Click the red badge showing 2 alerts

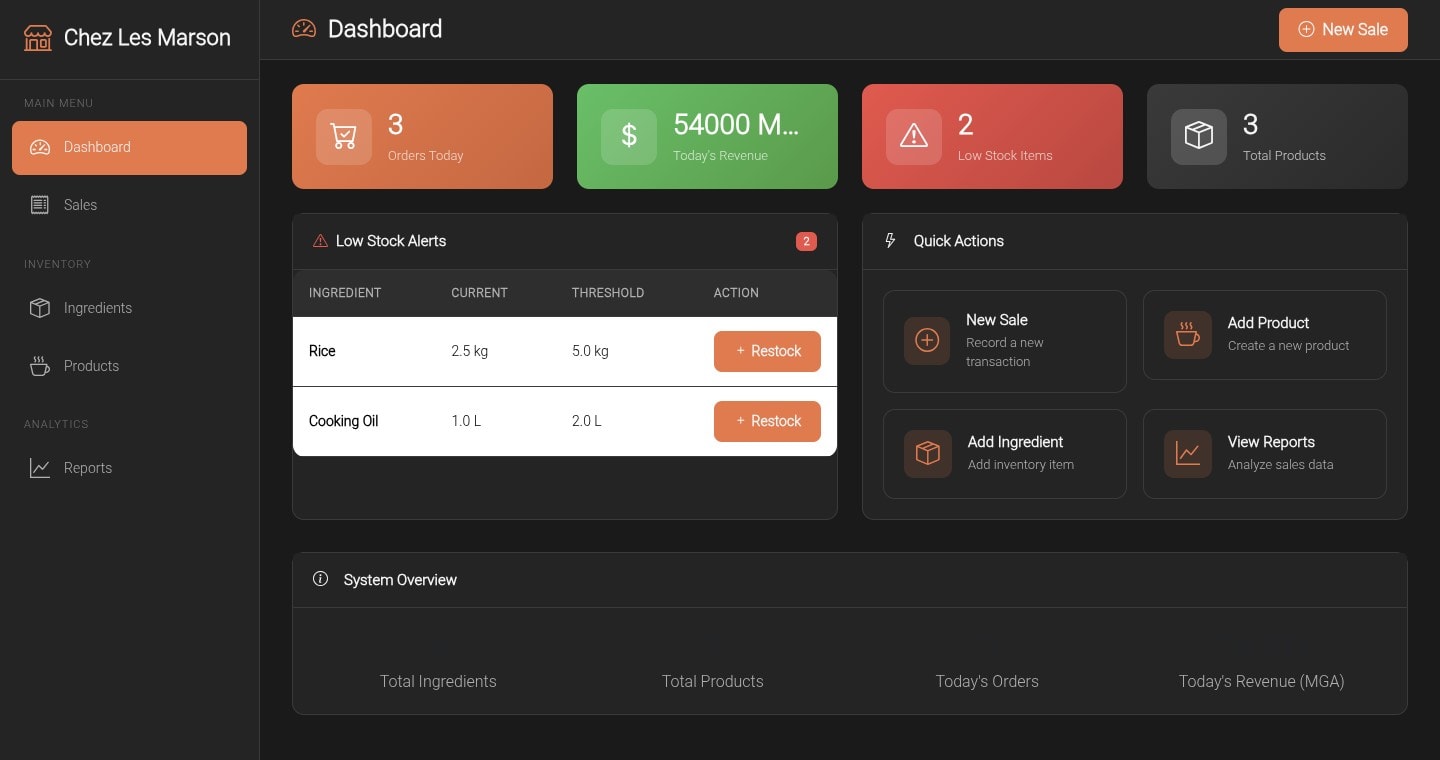pyautogui.click(x=806, y=241)
